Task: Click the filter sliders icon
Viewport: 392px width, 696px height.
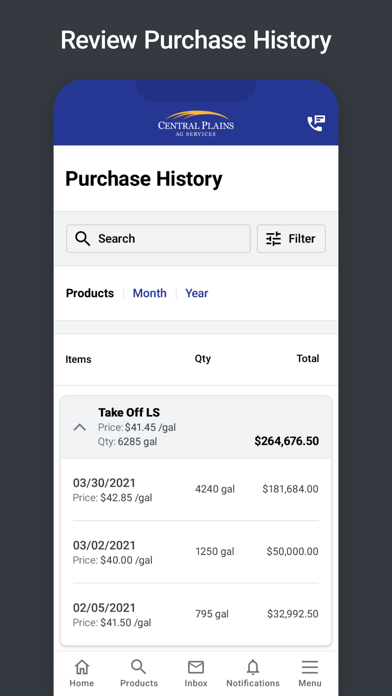Action: [273, 239]
